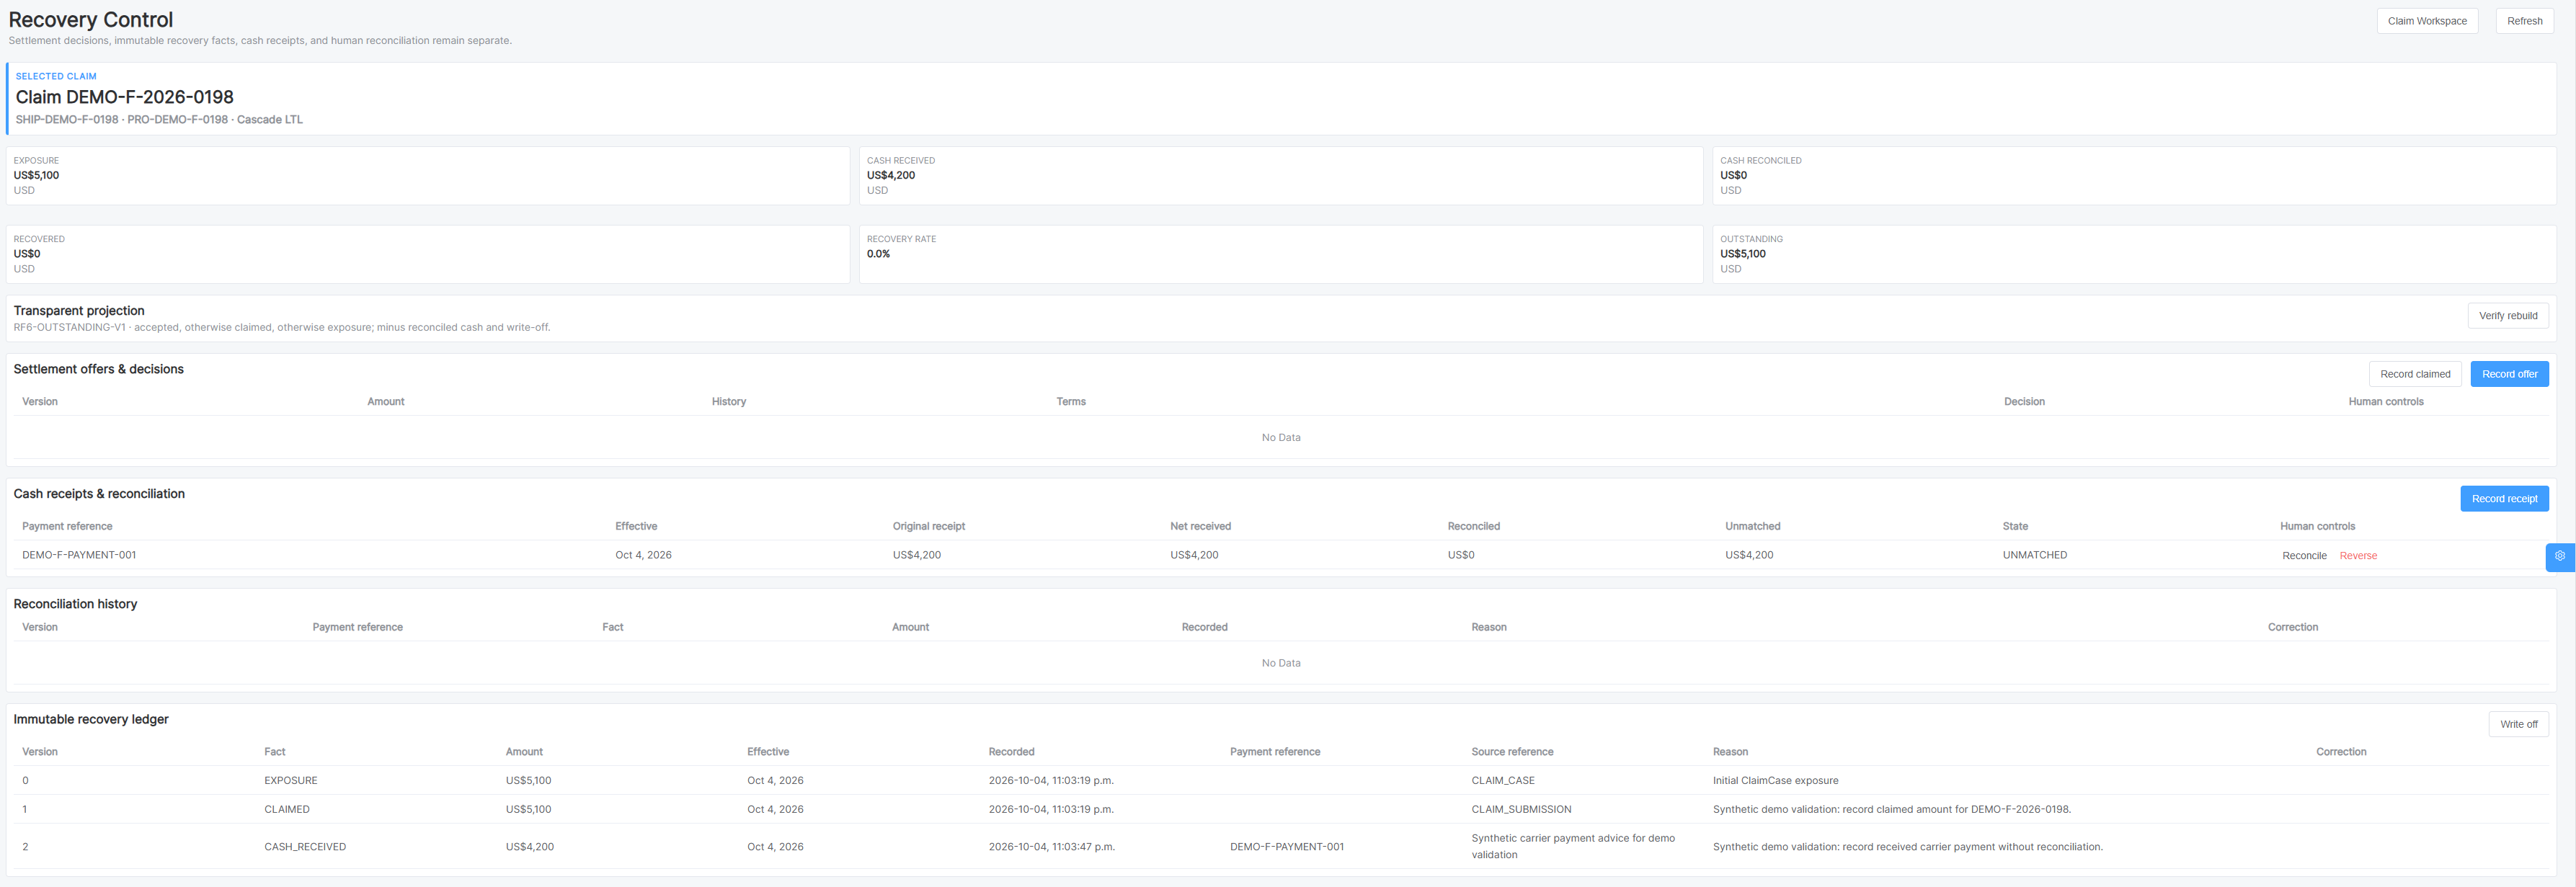Select the Claim DEMO-F-2026-0198 heading
The image size is (2576, 887).
(x=125, y=97)
